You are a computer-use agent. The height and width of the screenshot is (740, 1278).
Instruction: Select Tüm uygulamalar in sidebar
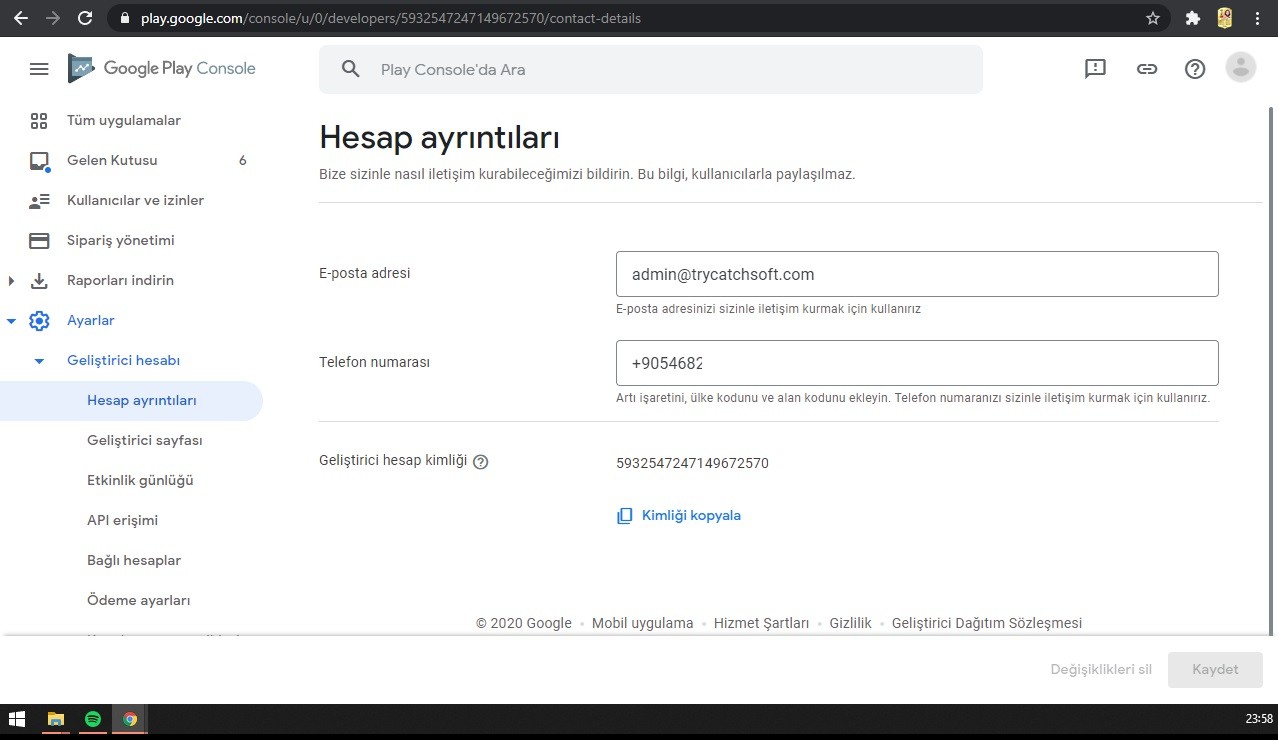[x=124, y=121]
